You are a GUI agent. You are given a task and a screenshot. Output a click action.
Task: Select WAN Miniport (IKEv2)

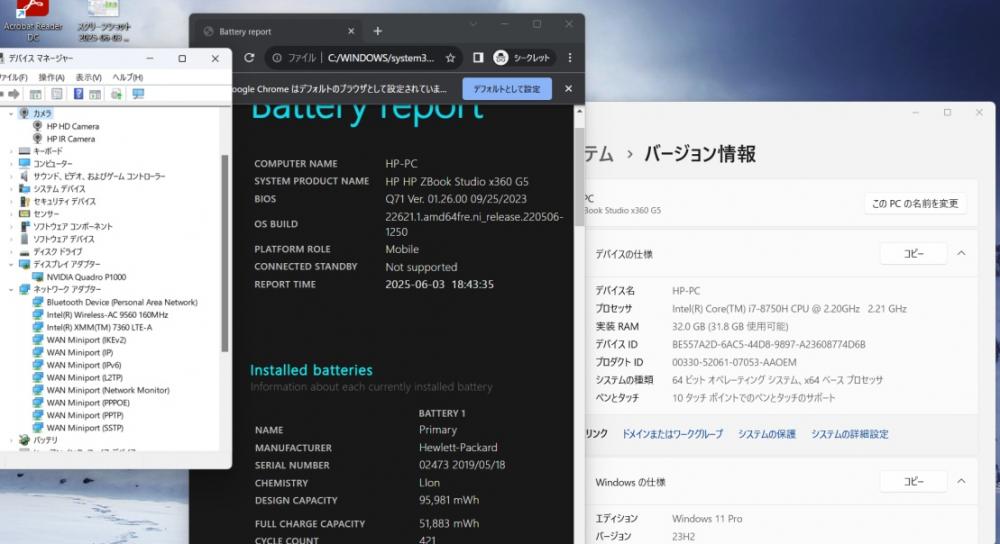(86, 340)
